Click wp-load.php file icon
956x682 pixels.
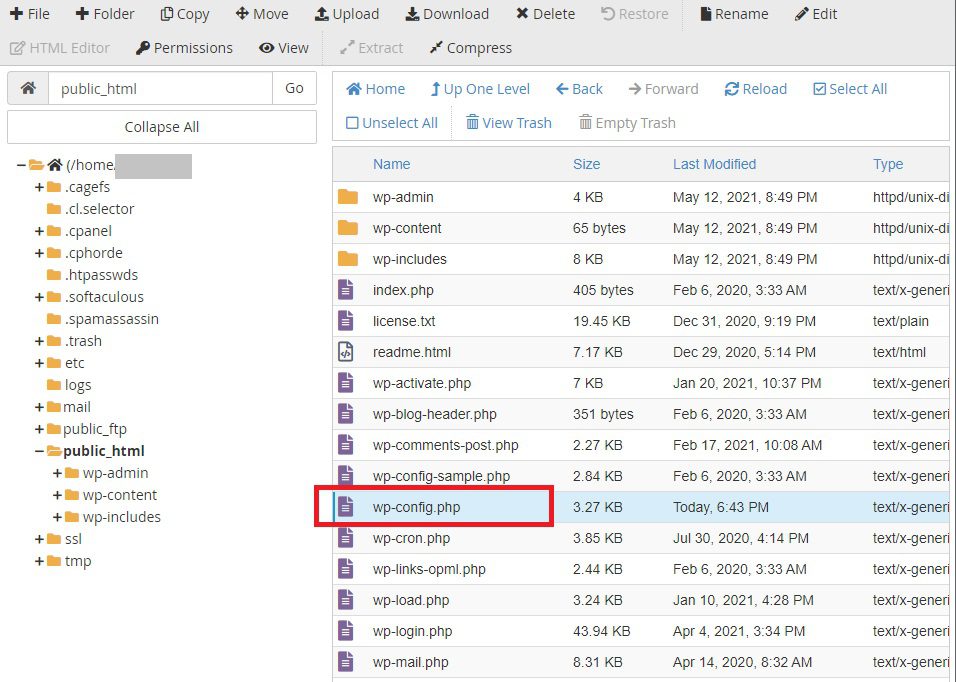pyautogui.click(x=346, y=600)
